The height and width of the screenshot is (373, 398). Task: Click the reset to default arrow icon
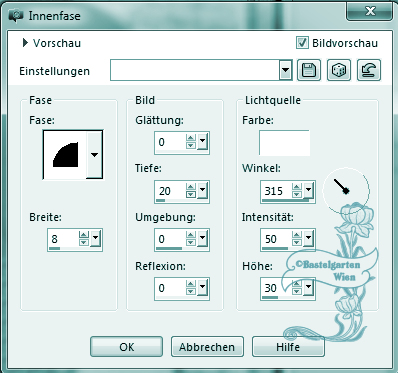[369, 70]
